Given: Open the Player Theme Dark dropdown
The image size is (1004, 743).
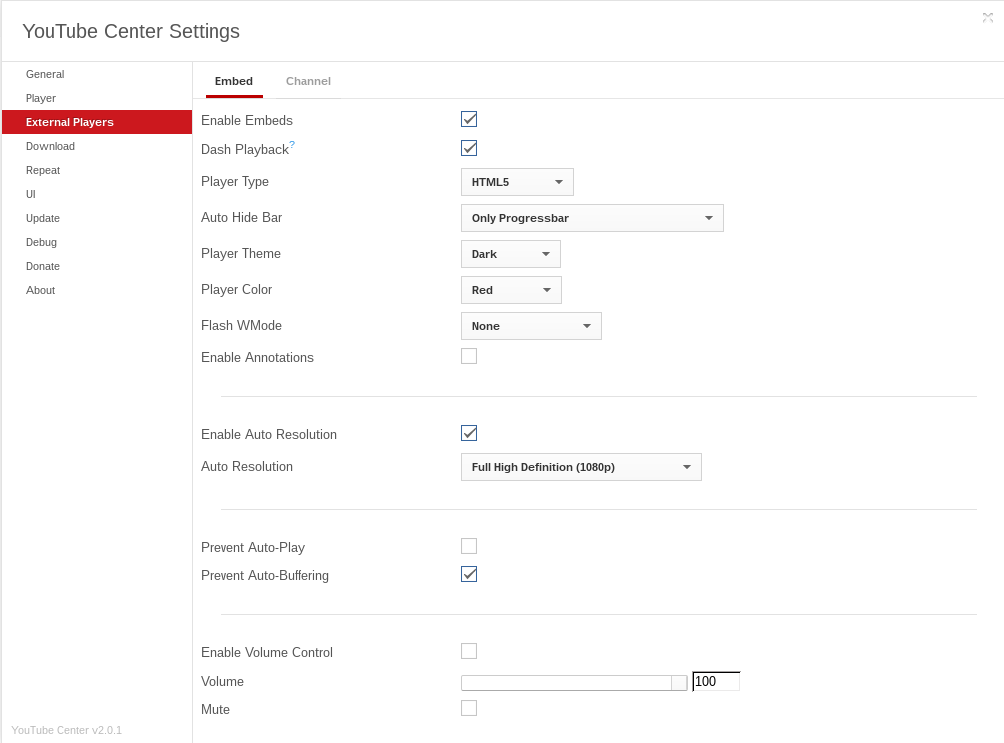Looking at the screenshot, I should click(510, 254).
